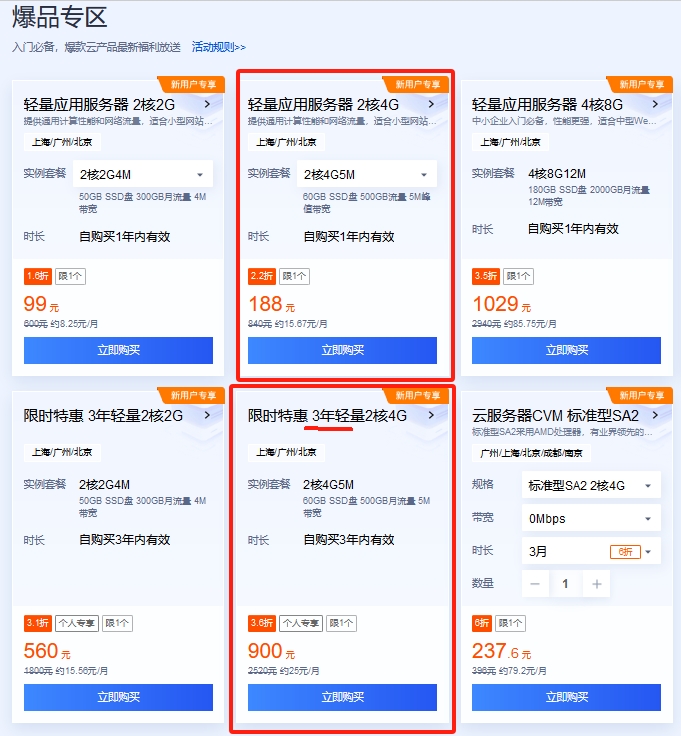The height and width of the screenshot is (736, 681).
Task: Open the 标准型SA2 2核4G spec dropdown
Action: click(591, 485)
